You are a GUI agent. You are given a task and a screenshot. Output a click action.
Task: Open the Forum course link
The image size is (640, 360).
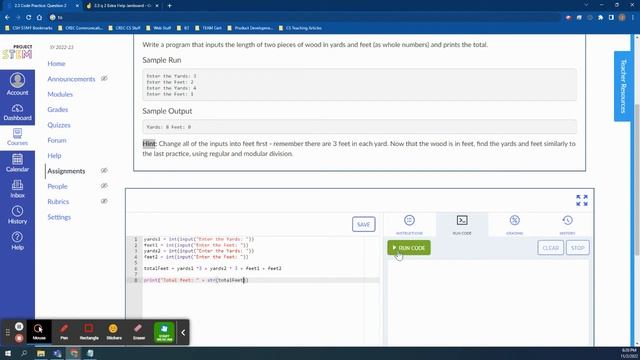point(57,140)
